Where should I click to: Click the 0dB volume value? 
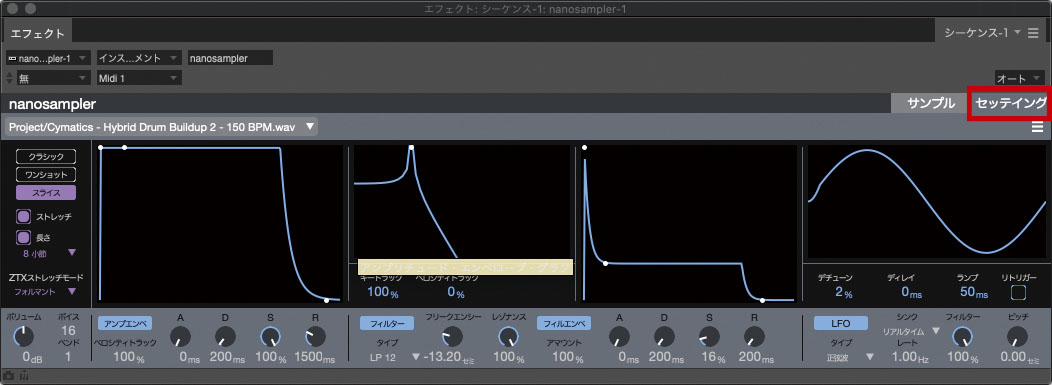point(32,357)
